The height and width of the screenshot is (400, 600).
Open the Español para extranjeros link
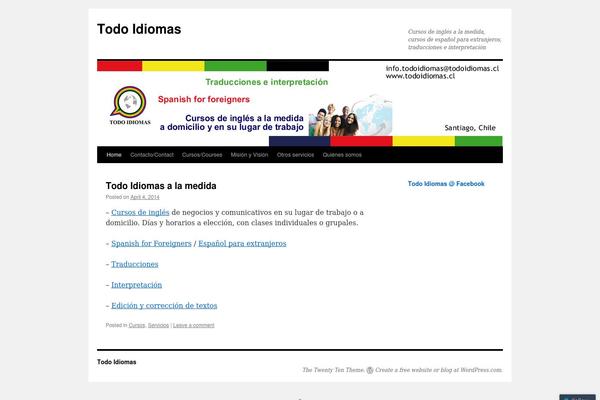click(242, 243)
